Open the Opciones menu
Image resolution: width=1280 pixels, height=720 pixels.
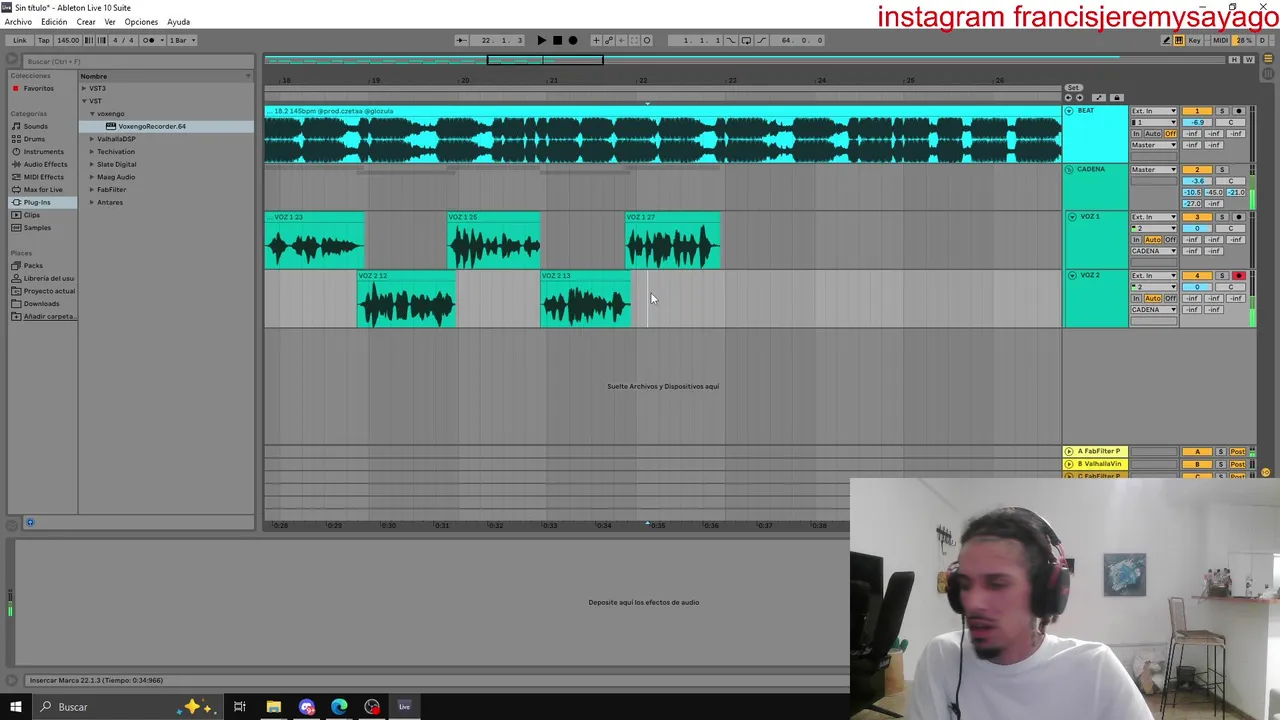click(141, 22)
